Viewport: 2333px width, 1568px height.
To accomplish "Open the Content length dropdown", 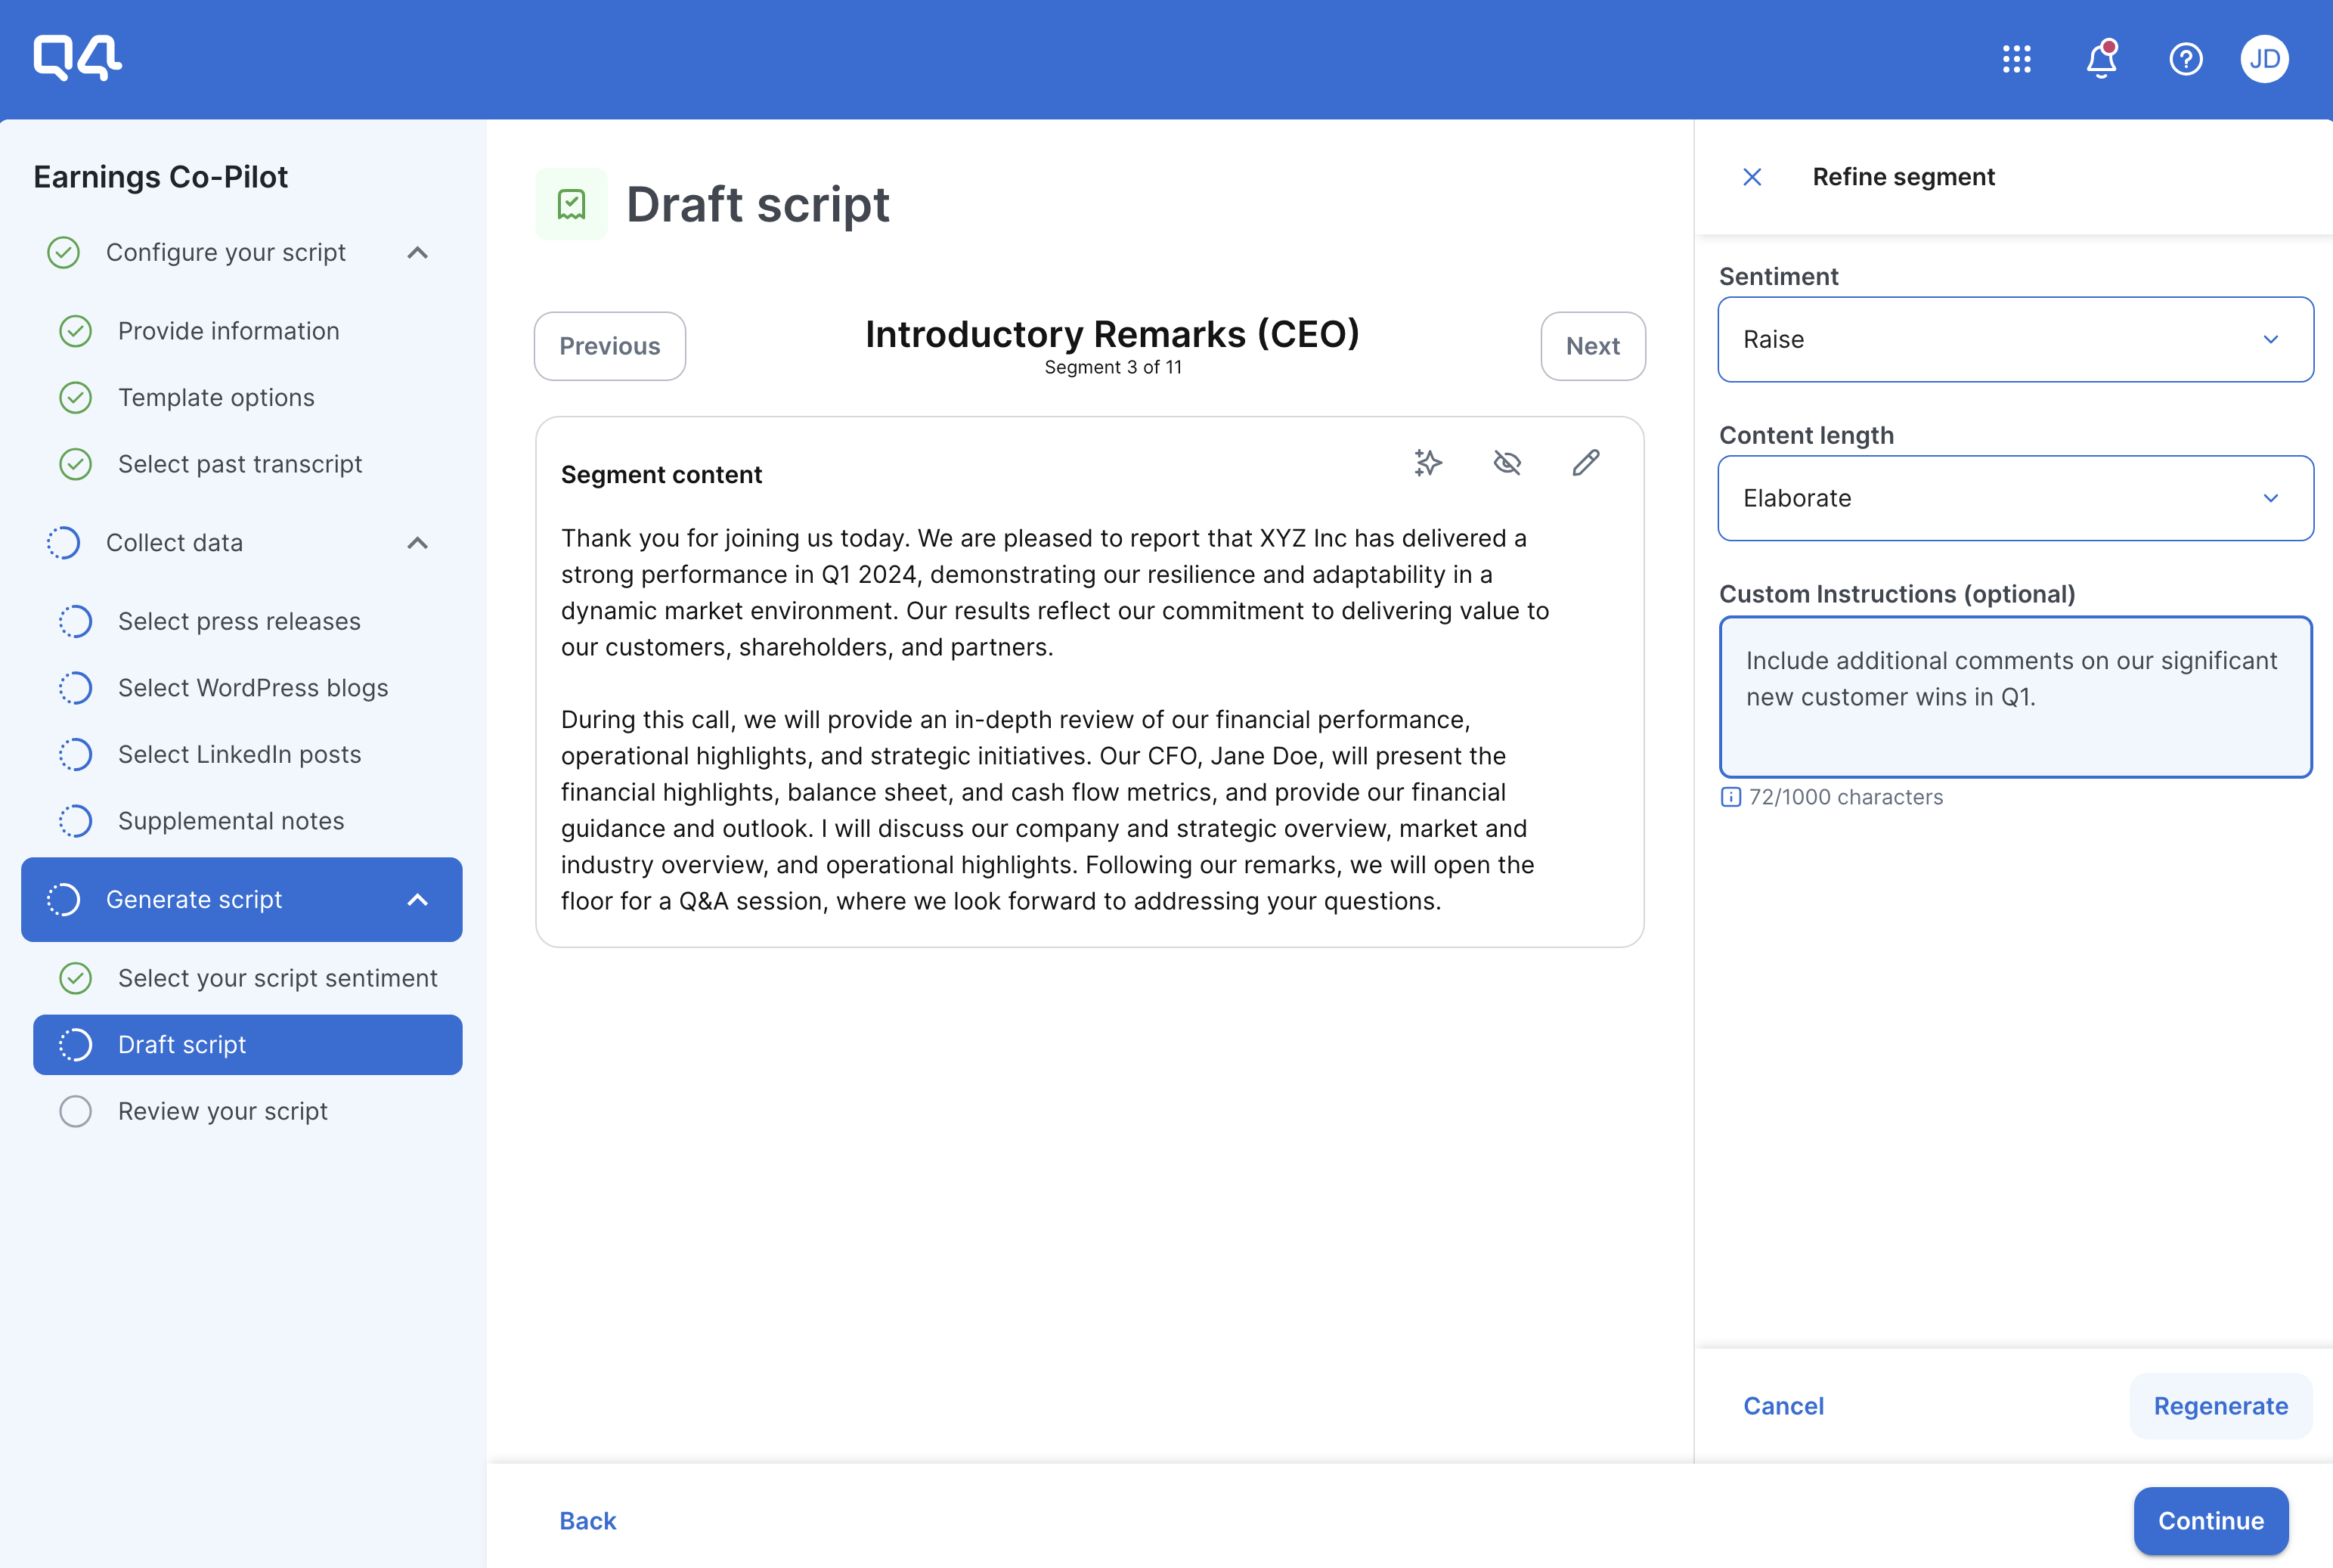I will pos(2015,498).
